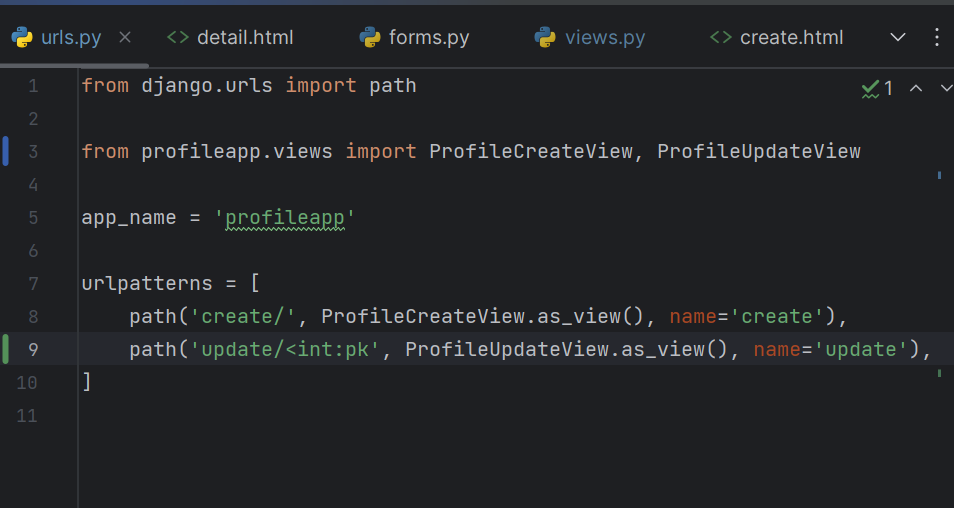This screenshot has width=954, height=508.
Task: Click the HTML icon on create.html tab
Action: point(720,38)
